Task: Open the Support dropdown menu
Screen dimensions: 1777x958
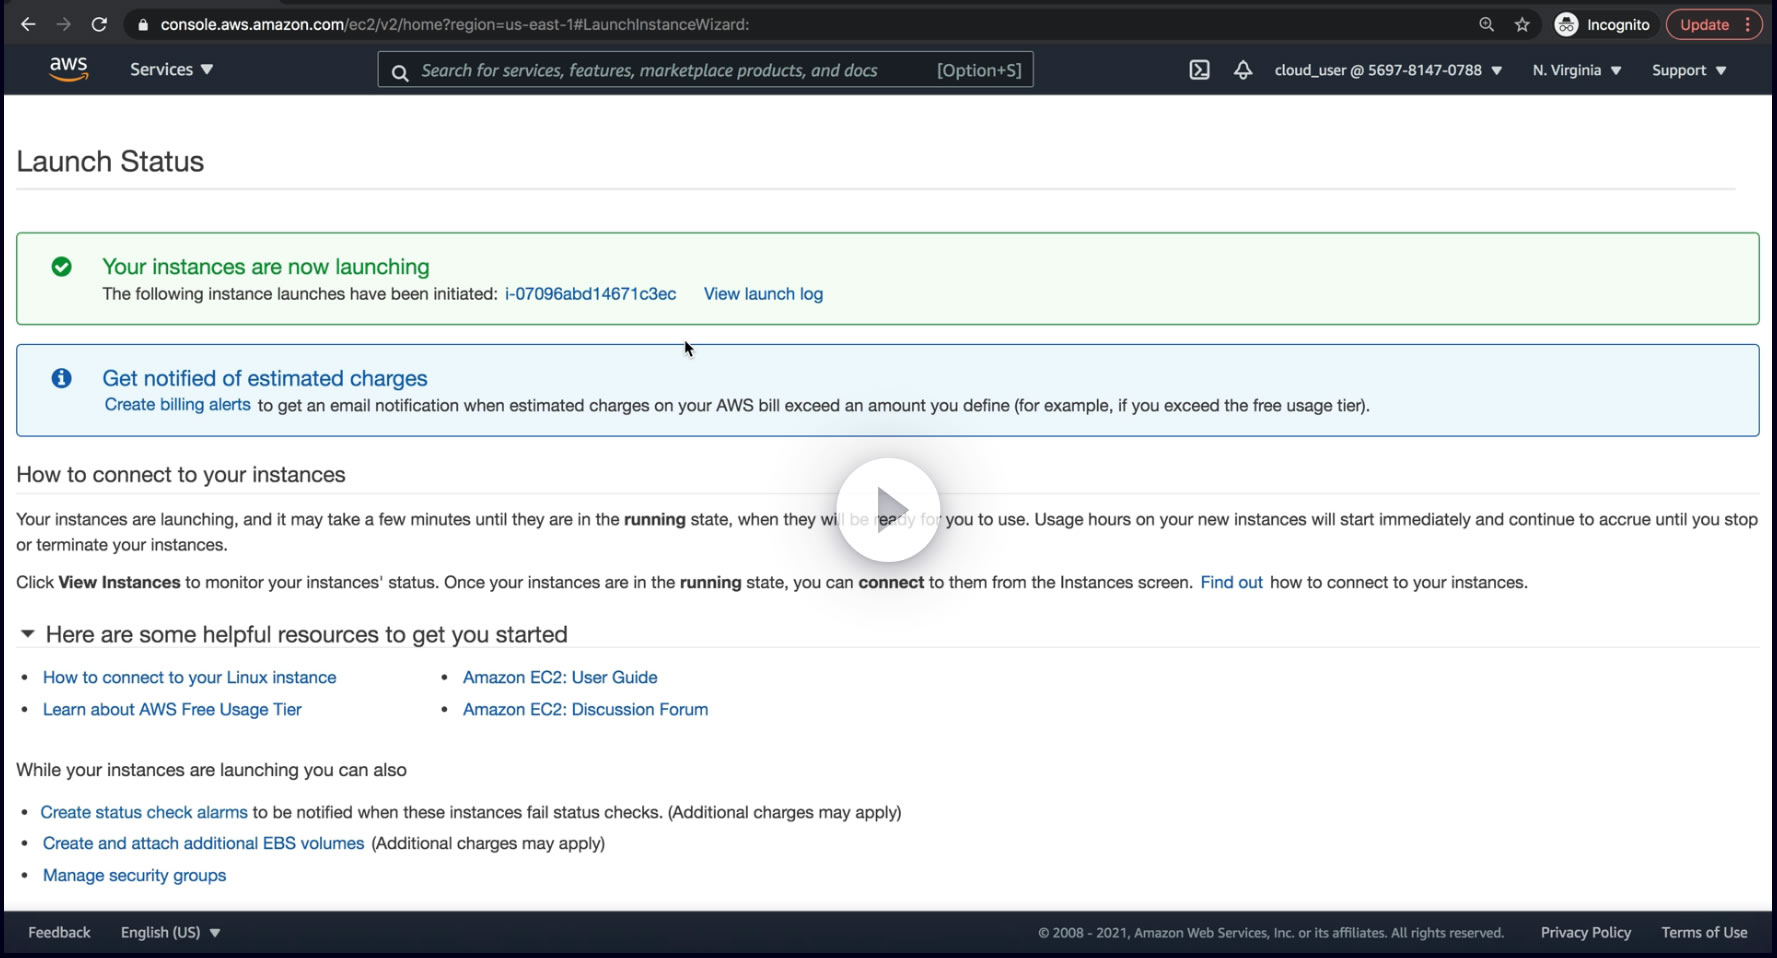Action: [x=1689, y=70]
